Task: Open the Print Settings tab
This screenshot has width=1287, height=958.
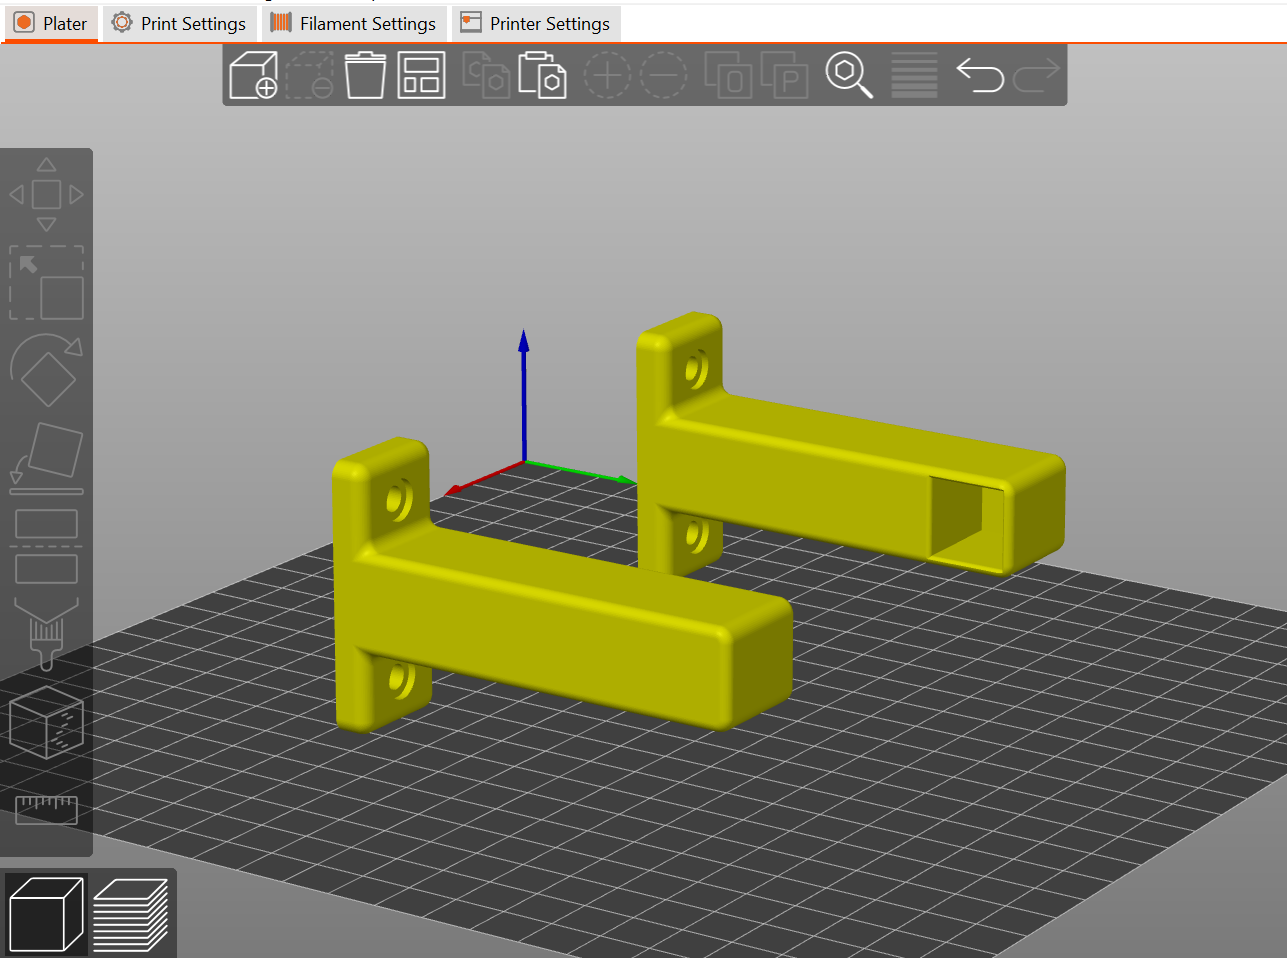Action: [x=179, y=23]
